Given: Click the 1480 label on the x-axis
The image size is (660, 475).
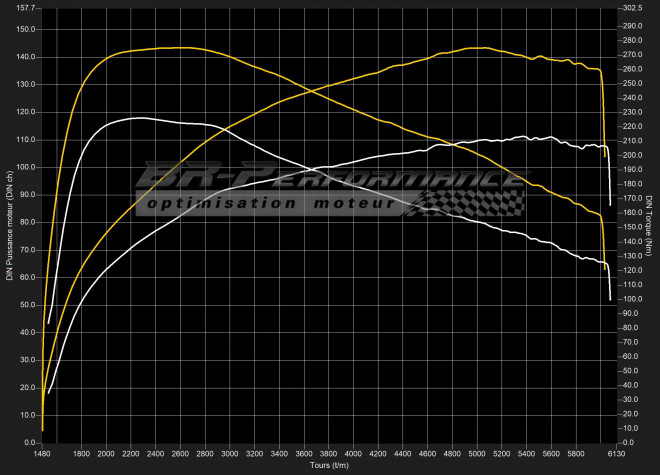Looking at the screenshot, I should point(43,452).
